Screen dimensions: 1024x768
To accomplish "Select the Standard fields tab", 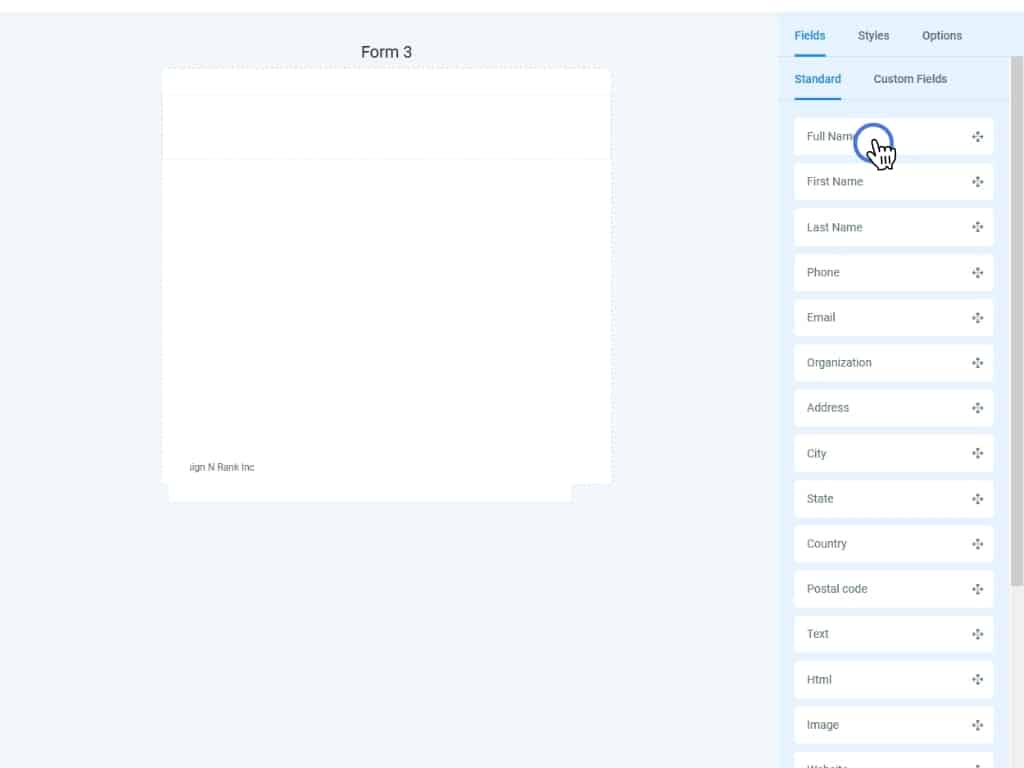I will pos(817,79).
